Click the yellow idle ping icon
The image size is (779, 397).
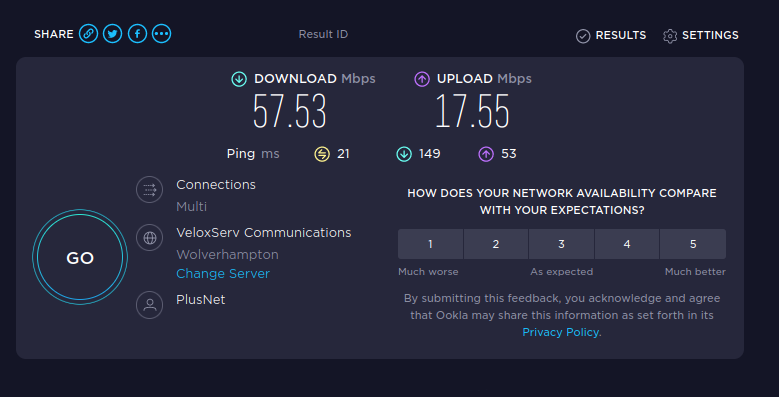[322, 154]
